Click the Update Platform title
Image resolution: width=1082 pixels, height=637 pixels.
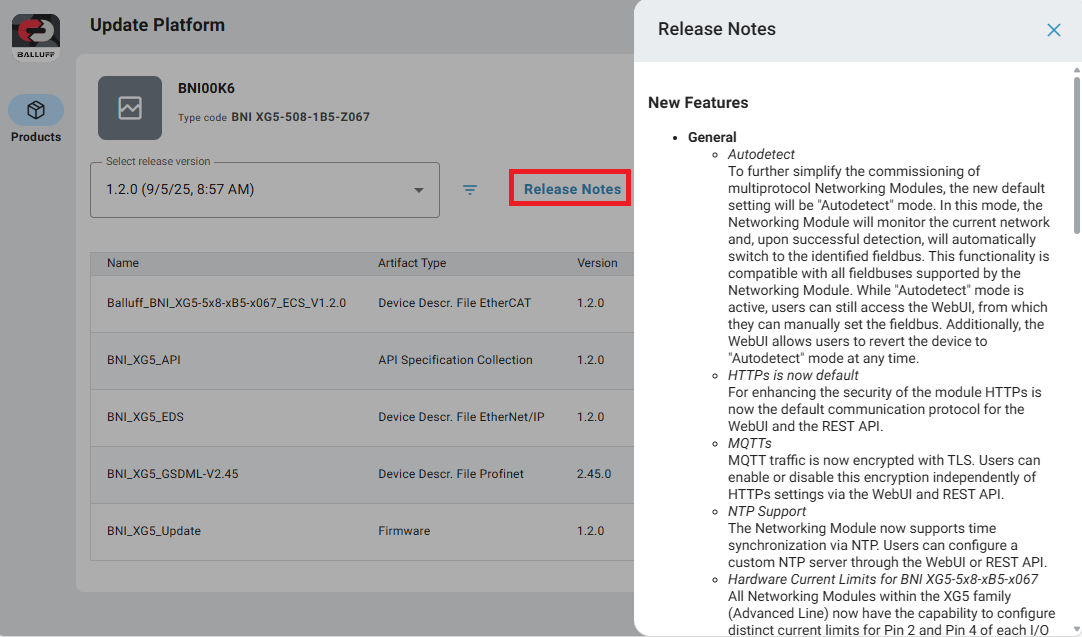tap(157, 25)
